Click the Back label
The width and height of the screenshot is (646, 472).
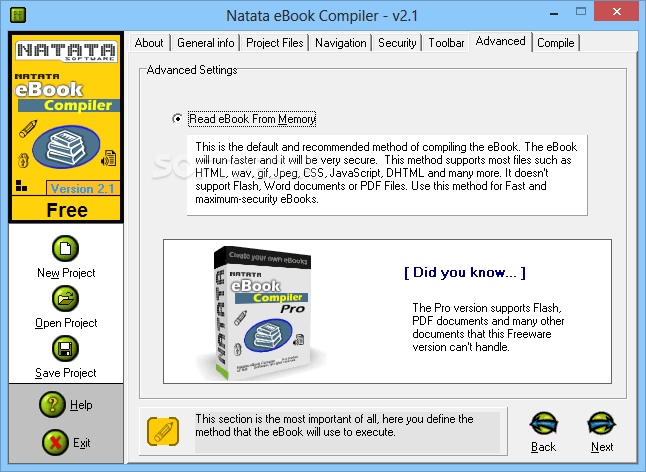pos(543,447)
